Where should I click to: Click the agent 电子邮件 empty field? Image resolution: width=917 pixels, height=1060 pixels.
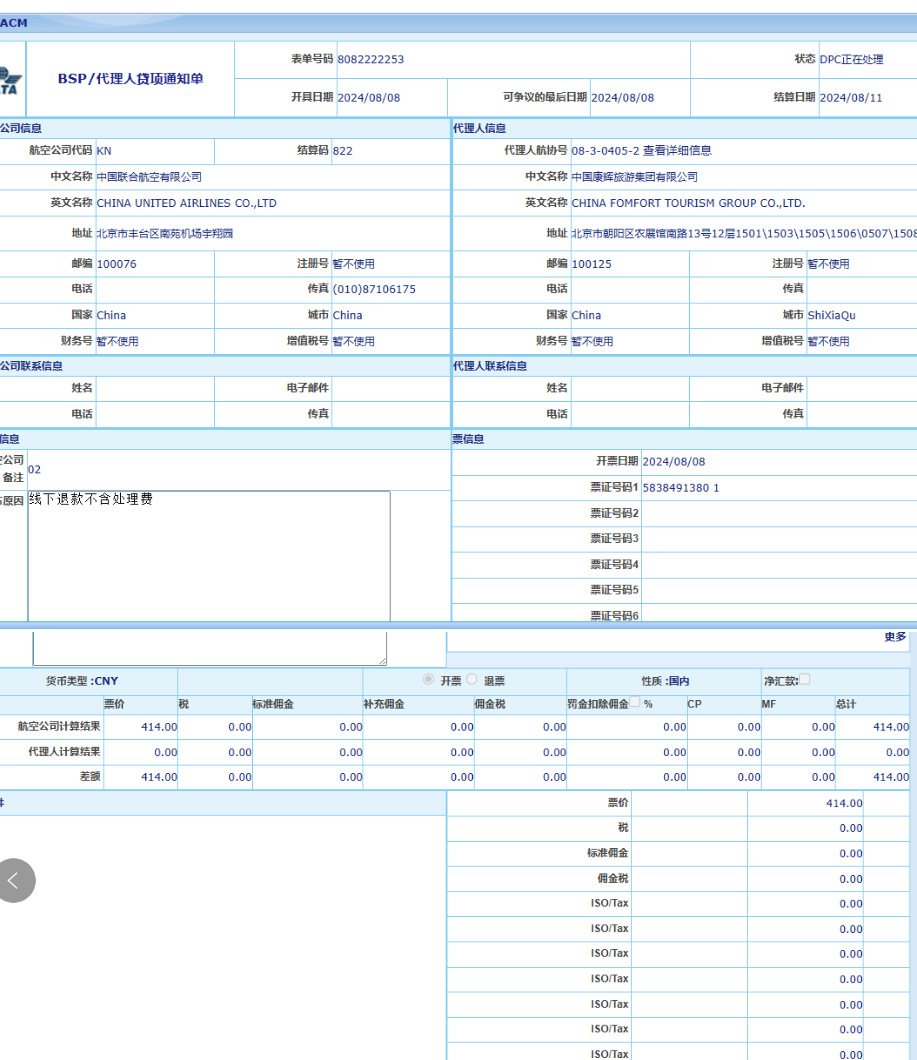pos(861,388)
